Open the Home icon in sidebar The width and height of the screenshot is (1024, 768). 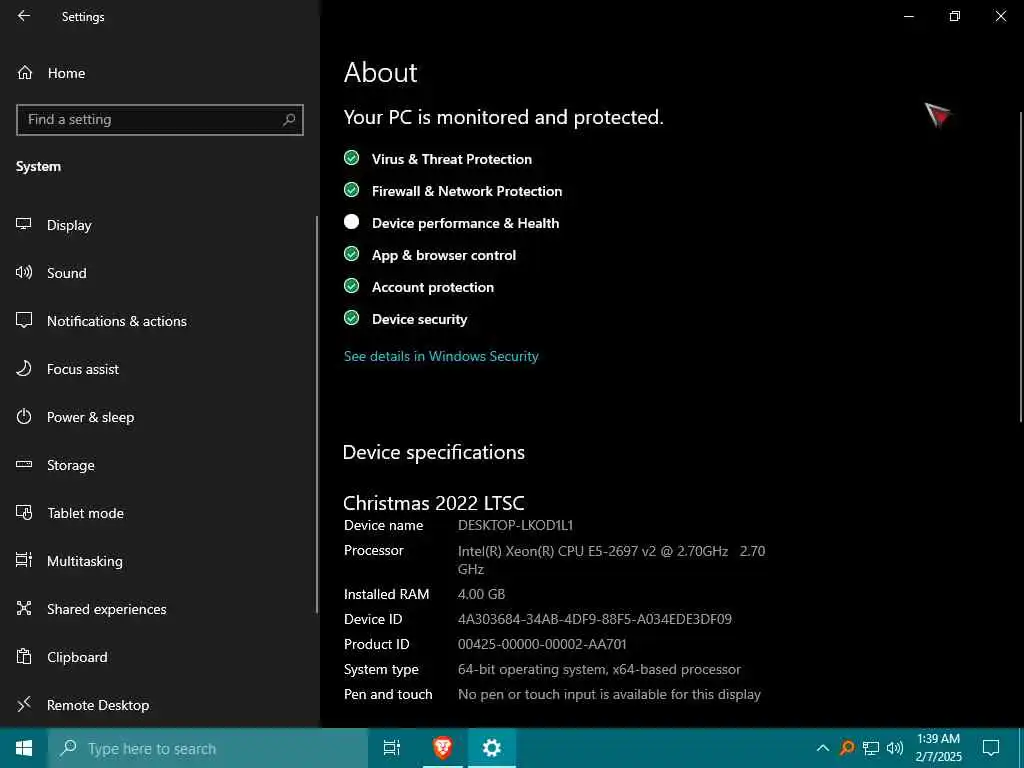(x=25, y=72)
